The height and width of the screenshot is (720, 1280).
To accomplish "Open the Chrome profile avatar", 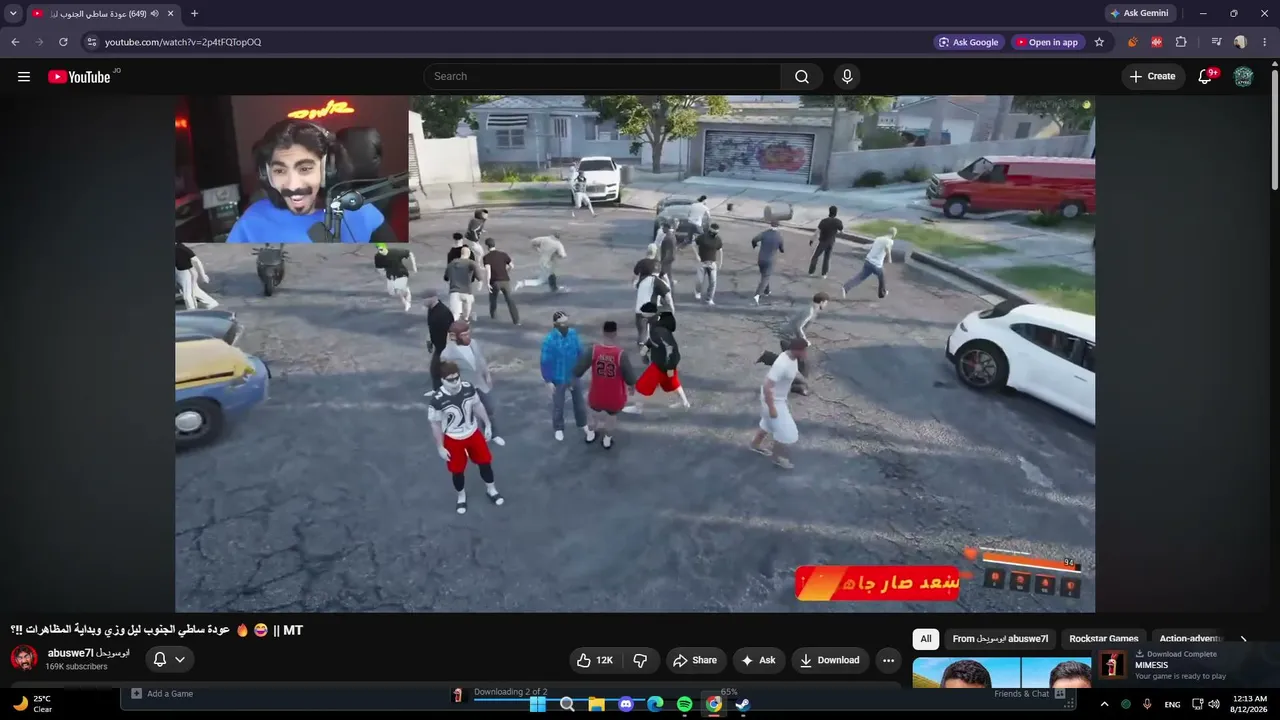I will [1240, 42].
